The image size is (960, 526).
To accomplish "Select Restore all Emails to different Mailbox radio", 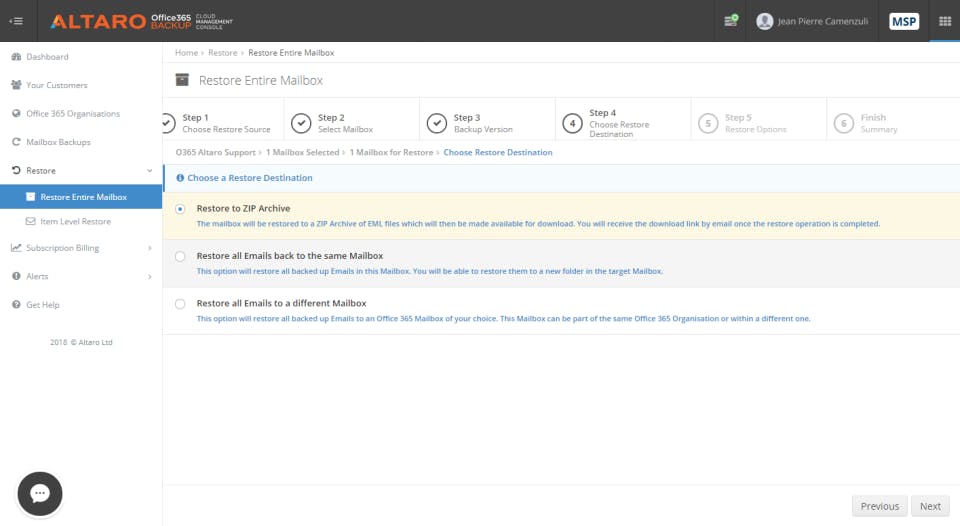I will 180,304.
